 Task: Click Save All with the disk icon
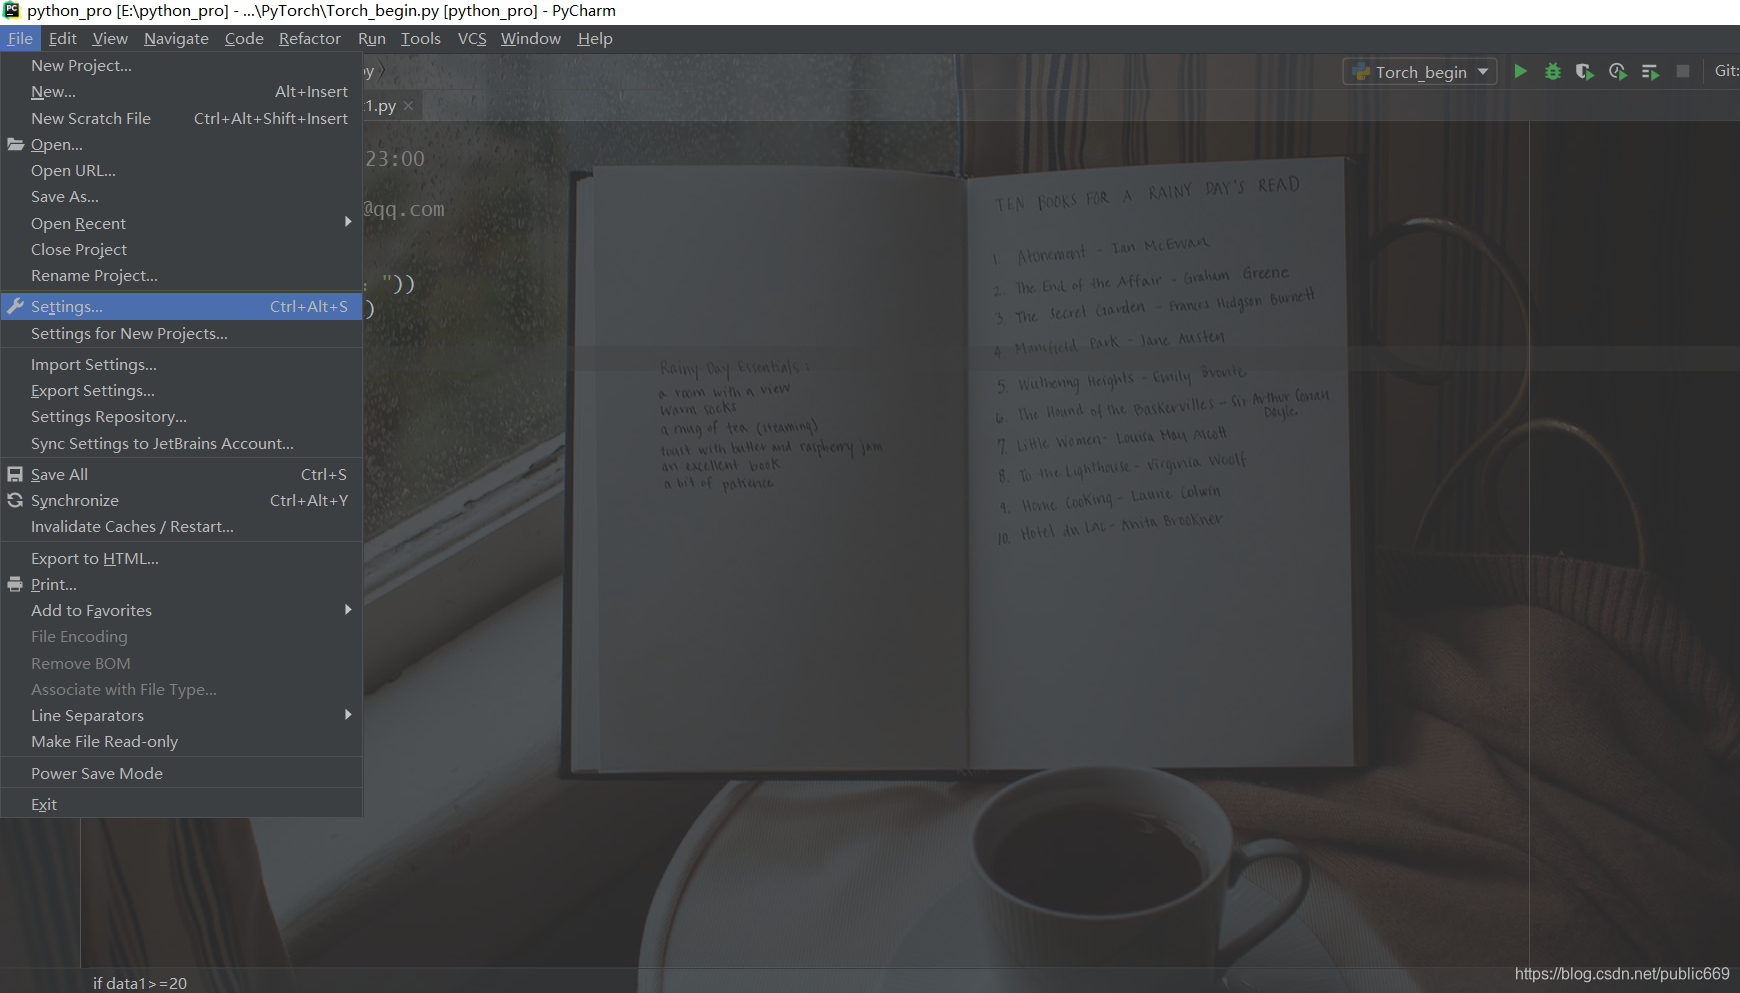tap(181, 474)
